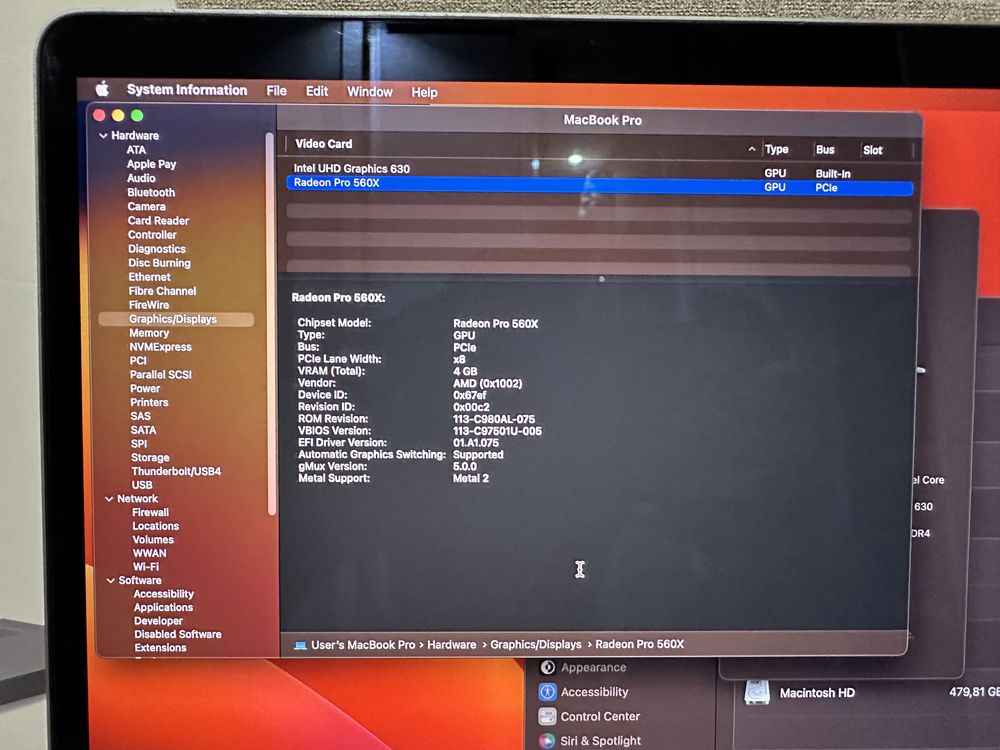Select Disabled Software in sidebar
Image resolution: width=1000 pixels, height=750 pixels.
click(x=178, y=635)
